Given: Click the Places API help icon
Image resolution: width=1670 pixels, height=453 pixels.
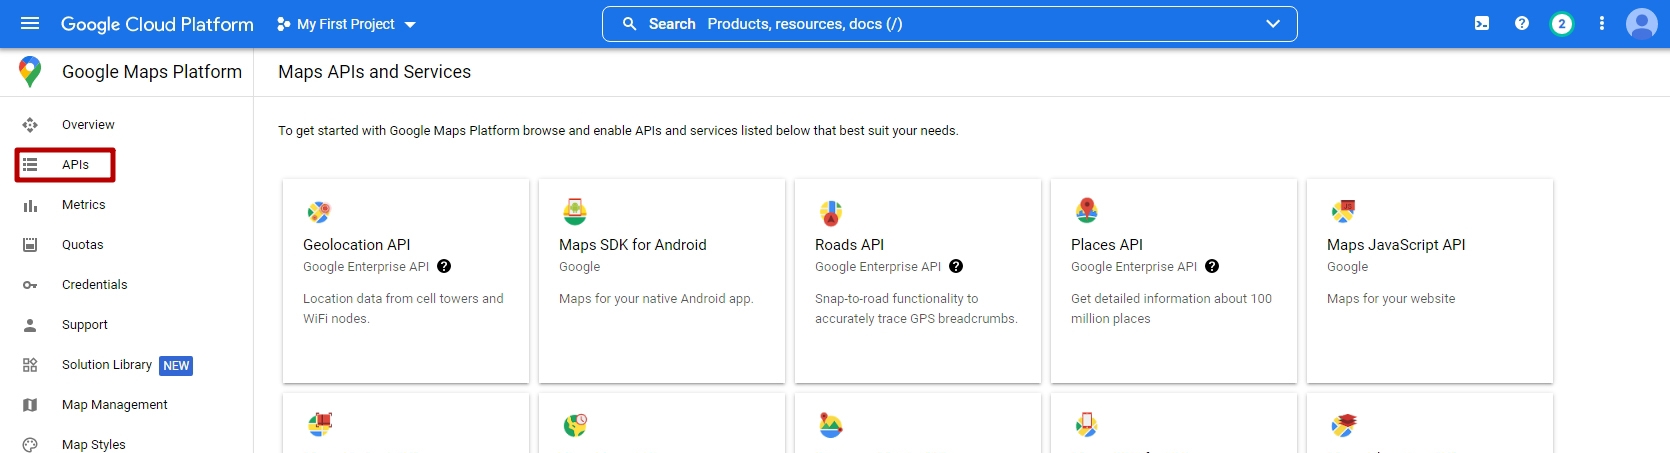Looking at the screenshot, I should pos(1212,266).
